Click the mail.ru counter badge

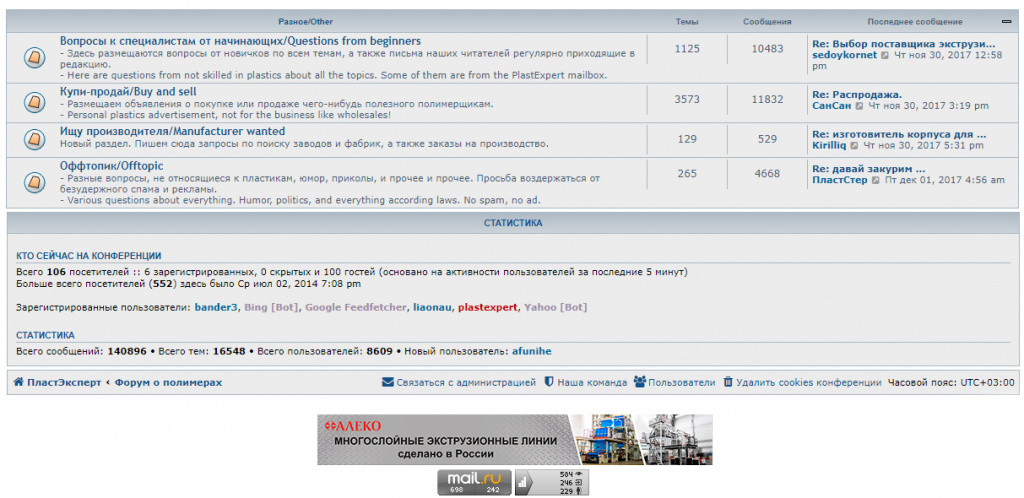pyautogui.click(x=473, y=482)
